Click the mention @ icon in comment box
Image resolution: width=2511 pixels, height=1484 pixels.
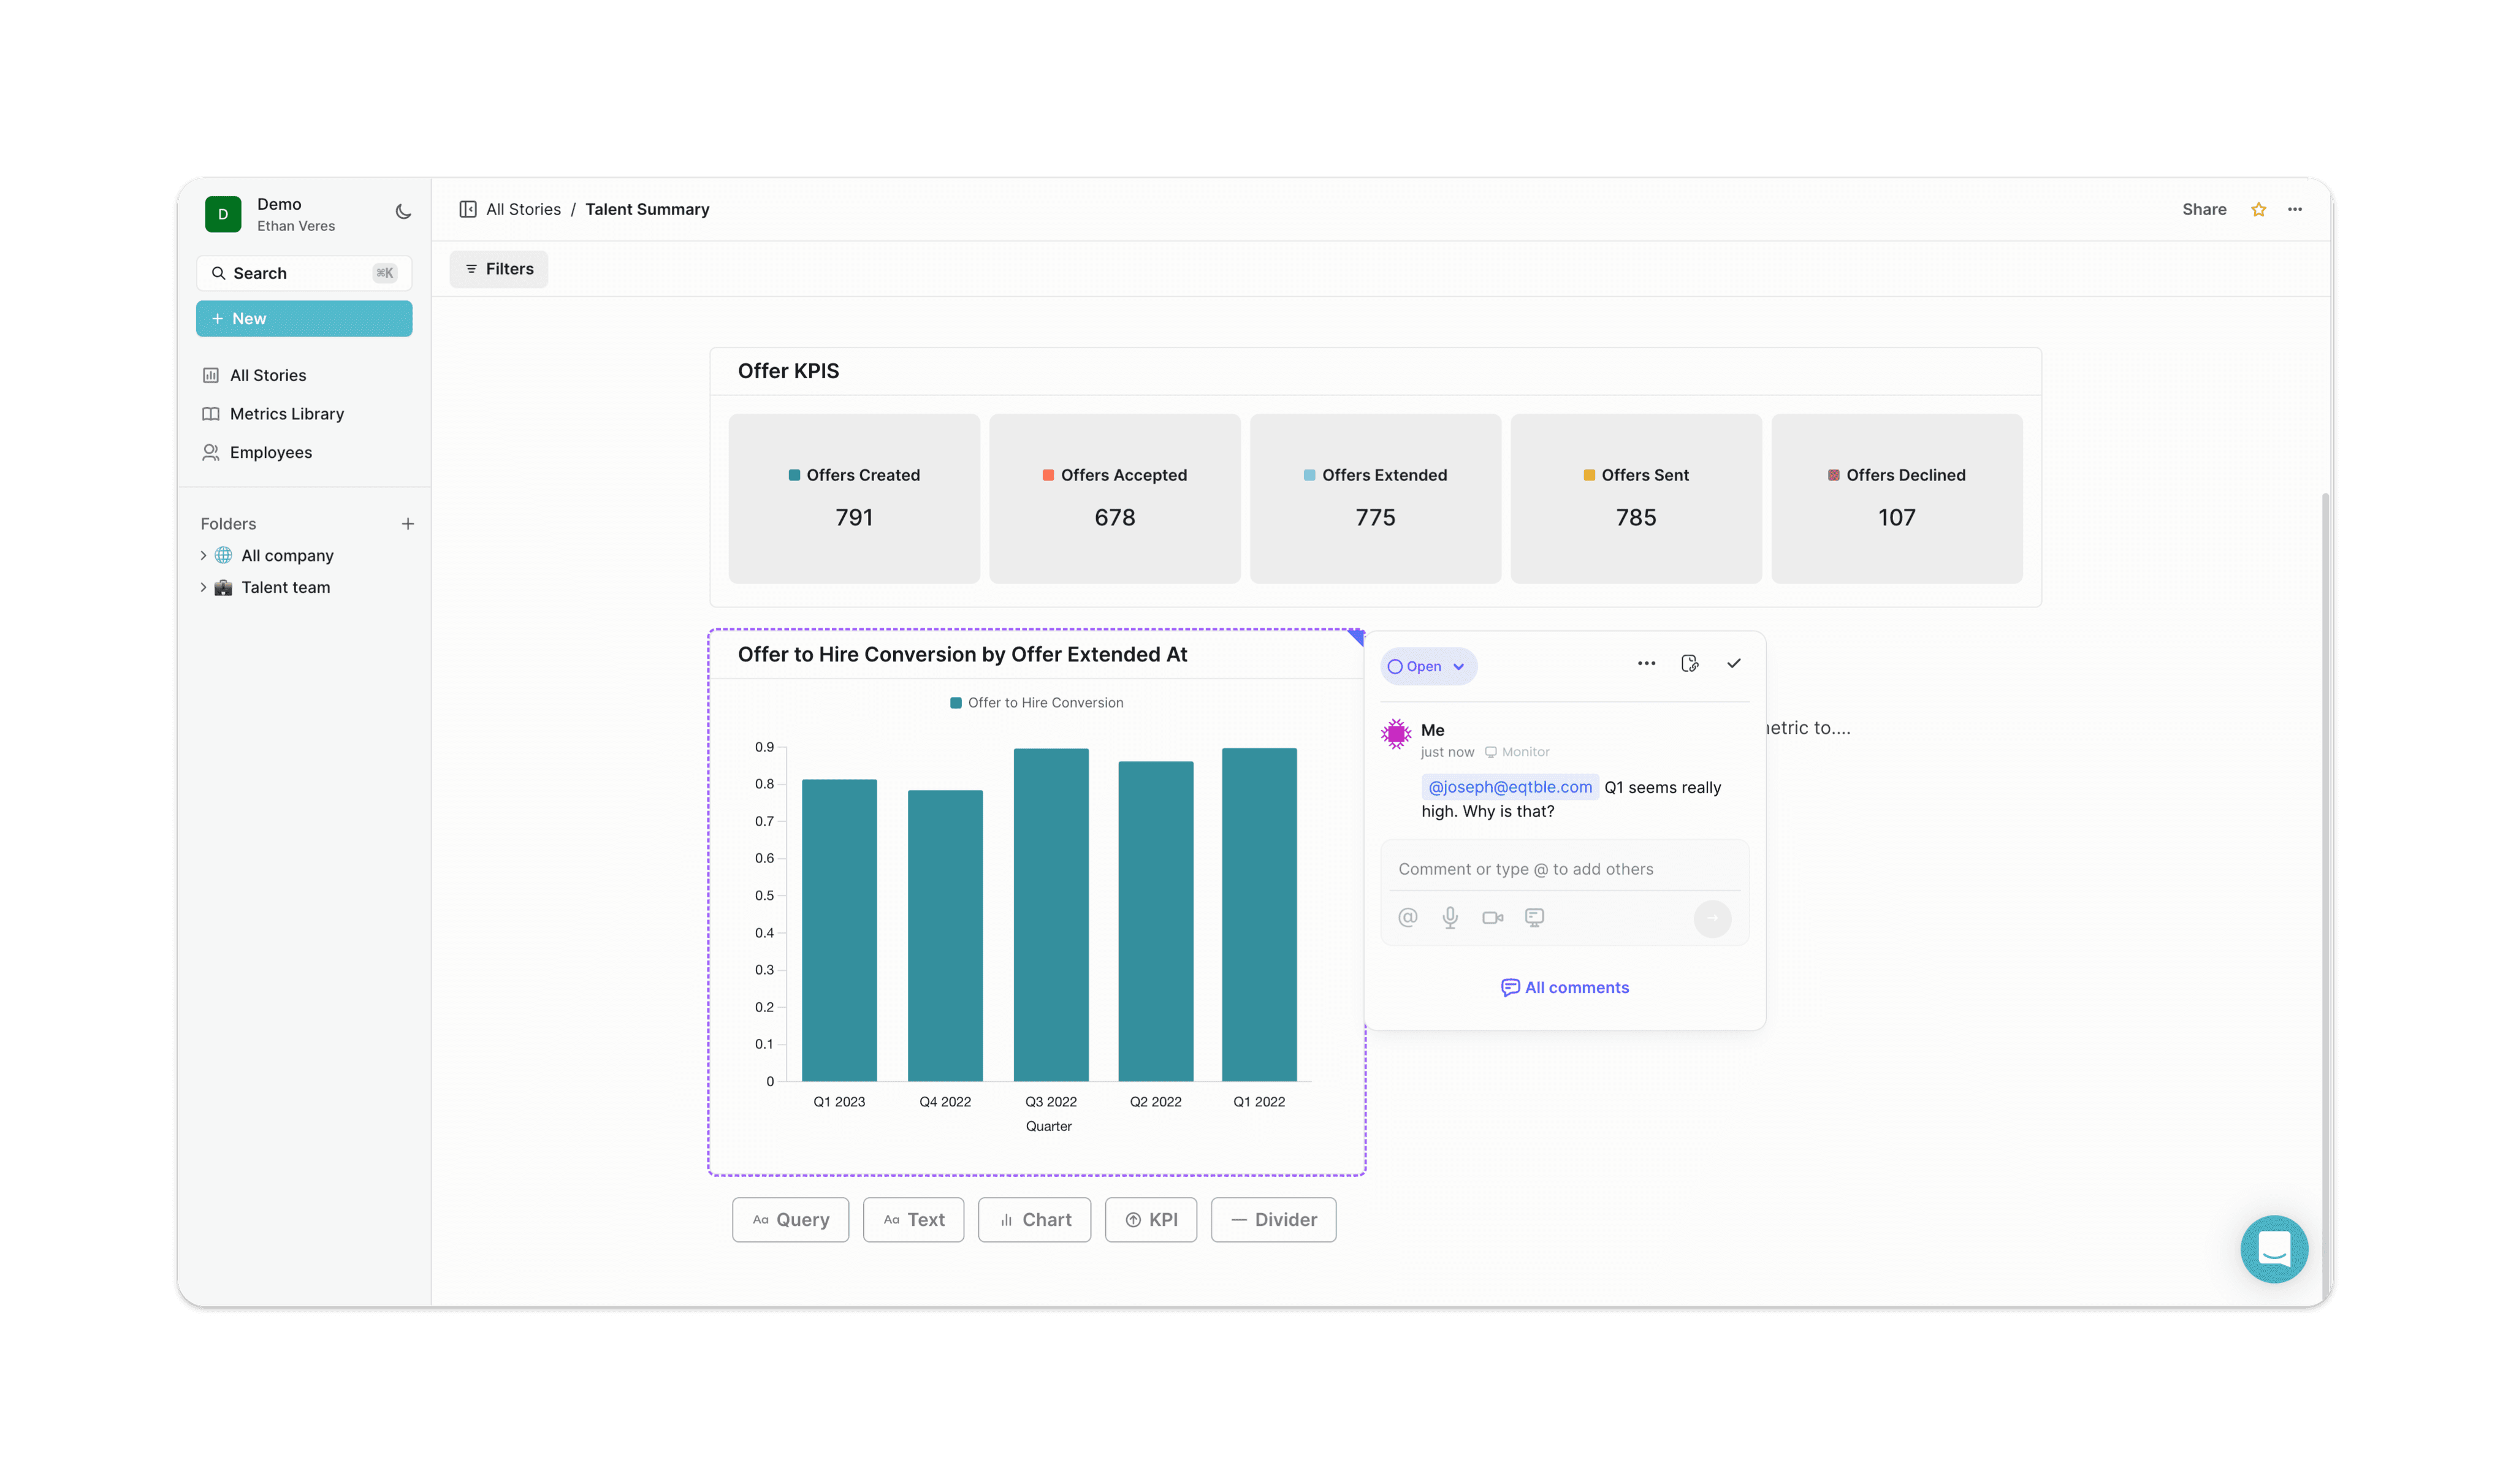pyautogui.click(x=1407, y=917)
